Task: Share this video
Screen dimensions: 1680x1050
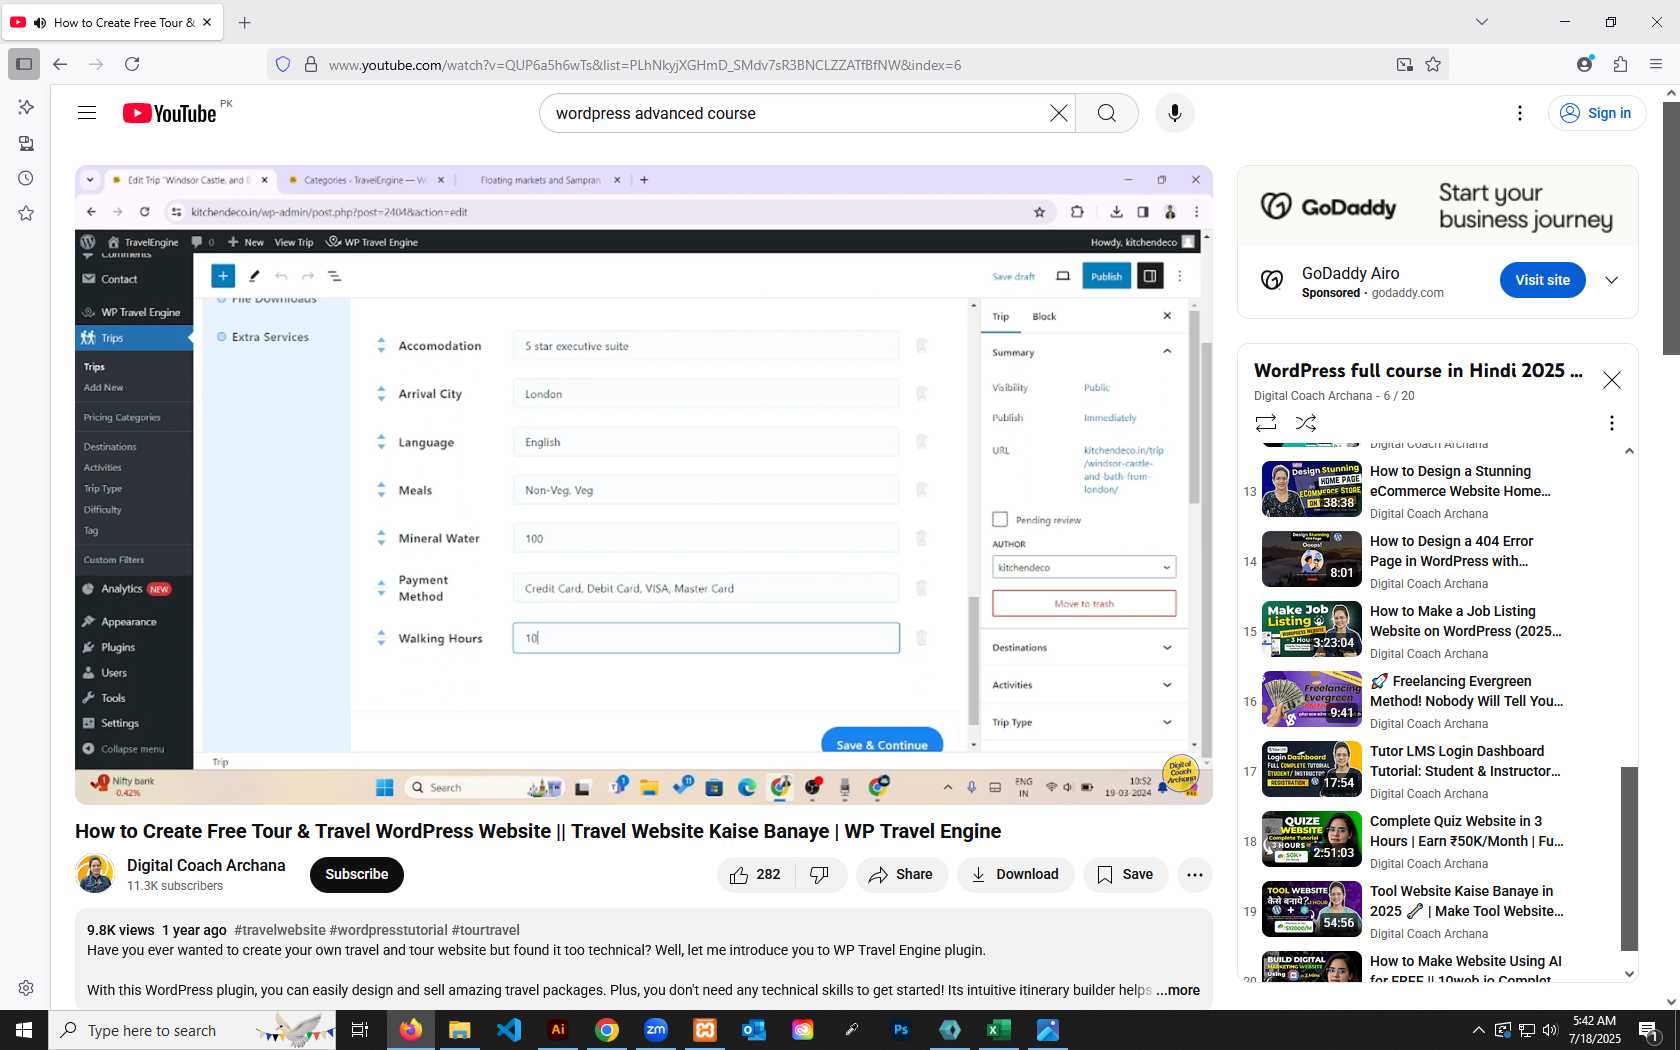Action: 901,875
